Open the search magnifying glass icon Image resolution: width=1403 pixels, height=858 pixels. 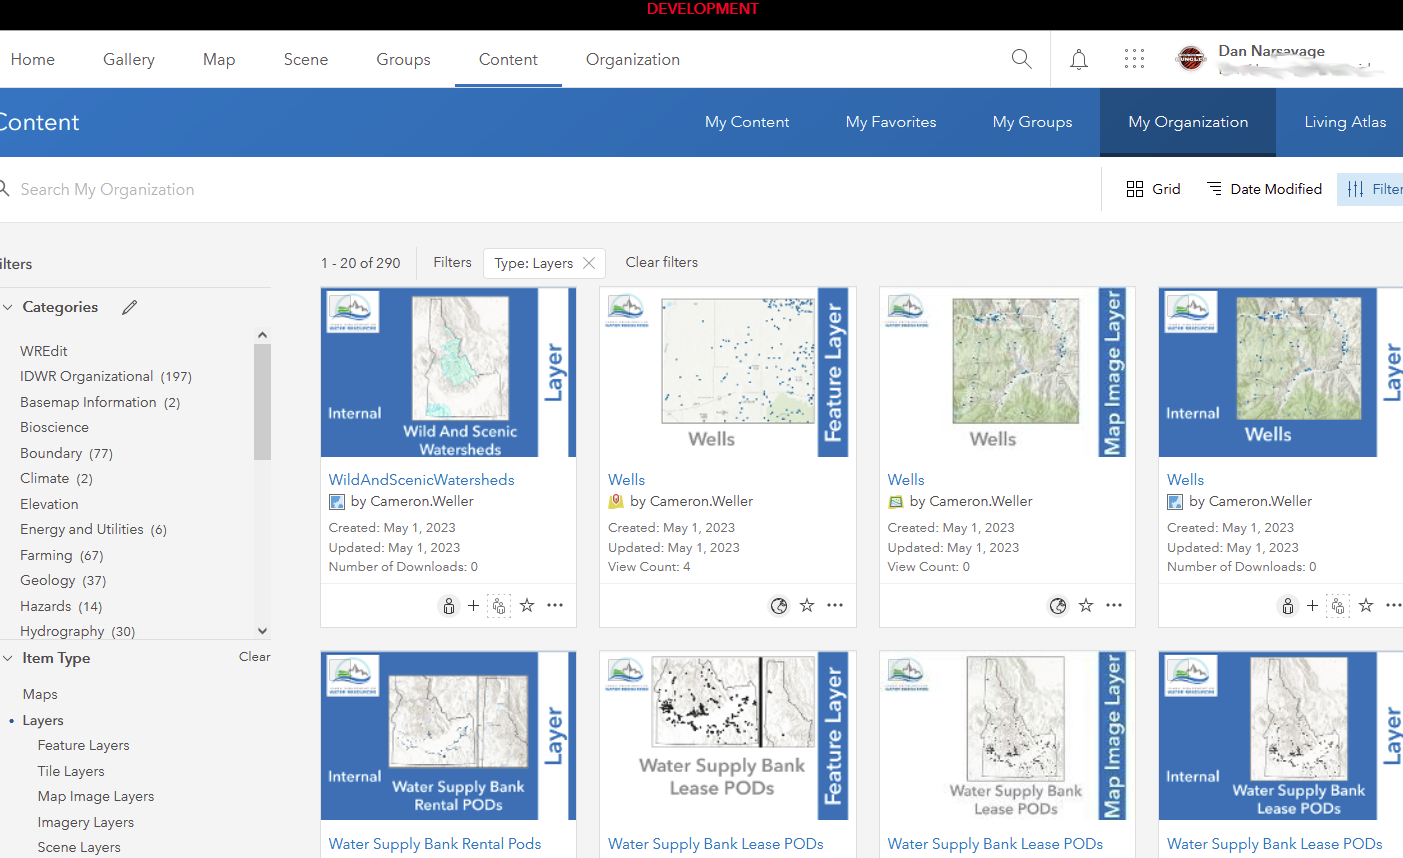[x=1021, y=59]
